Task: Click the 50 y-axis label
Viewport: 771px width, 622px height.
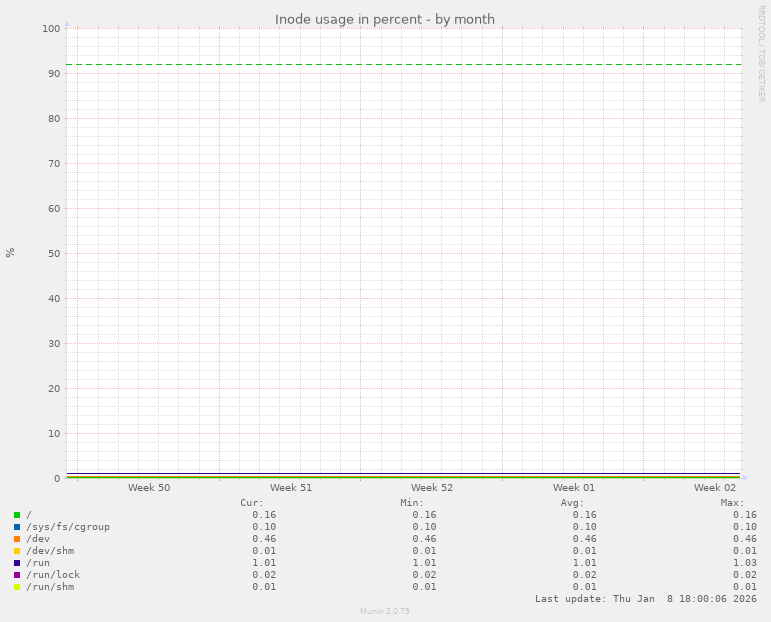Action: coord(54,254)
